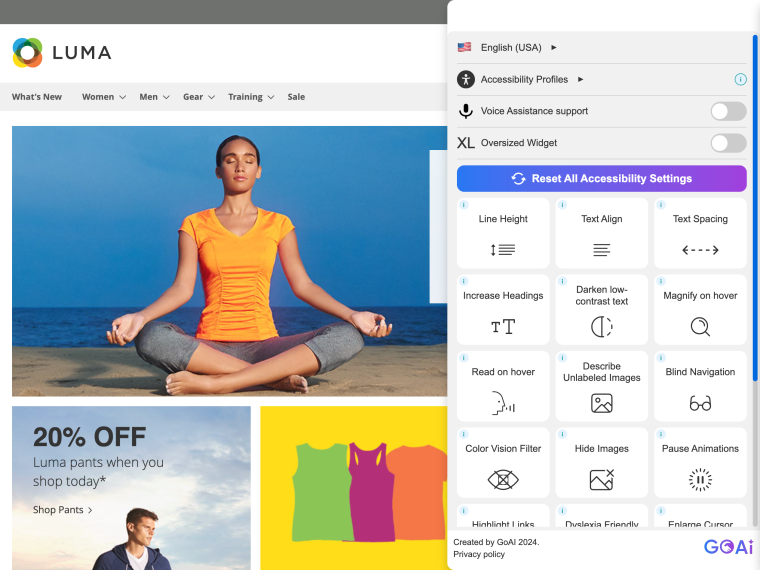Viewport: 760px width, 570px height.
Task: Click the widget panel vertical scrollbar
Action: coord(755,207)
